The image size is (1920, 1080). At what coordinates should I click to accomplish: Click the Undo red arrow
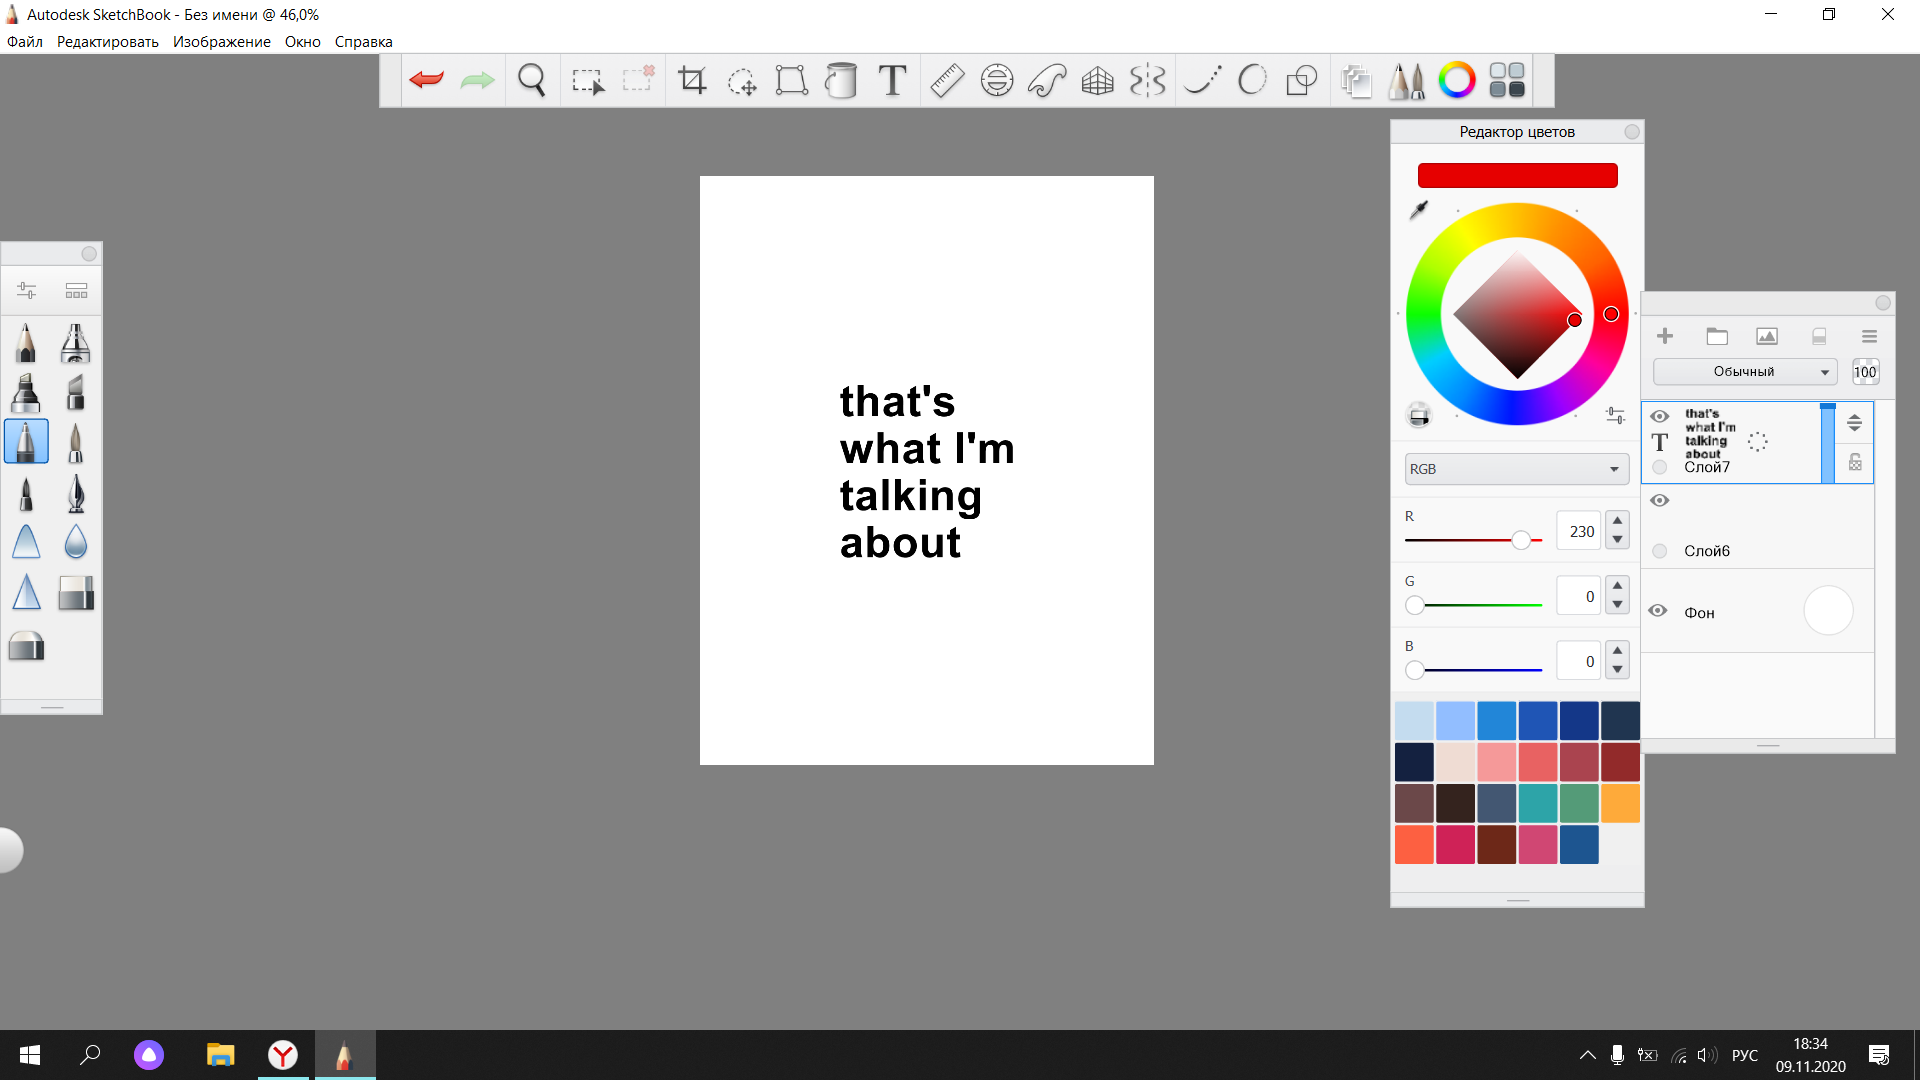click(x=426, y=80)
